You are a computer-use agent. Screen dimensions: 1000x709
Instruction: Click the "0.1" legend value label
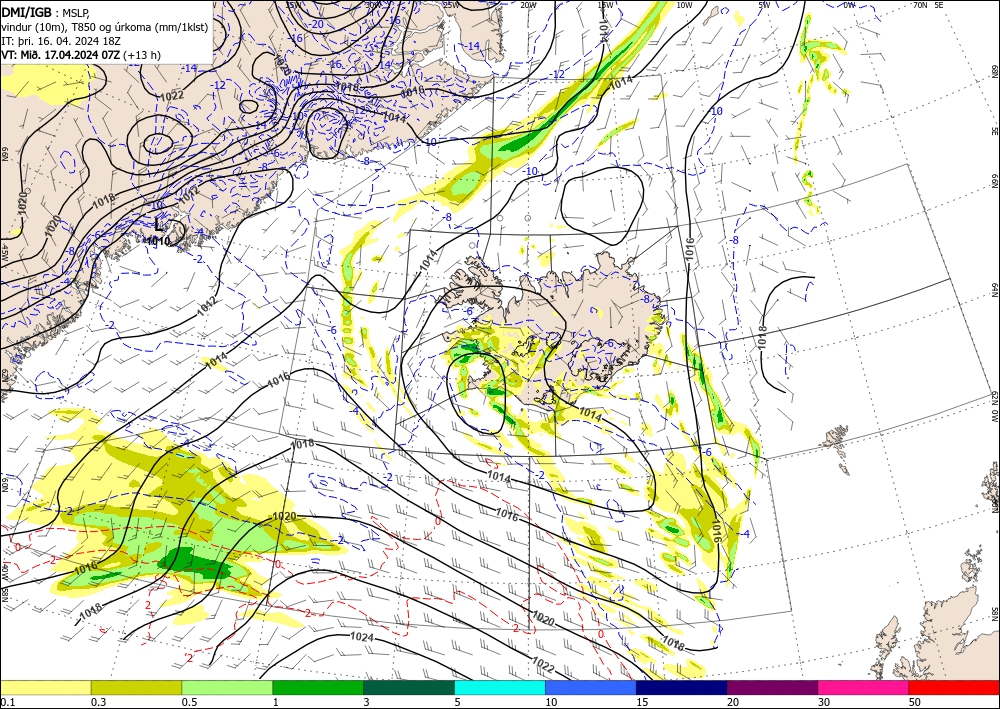[x=6, y=702]
